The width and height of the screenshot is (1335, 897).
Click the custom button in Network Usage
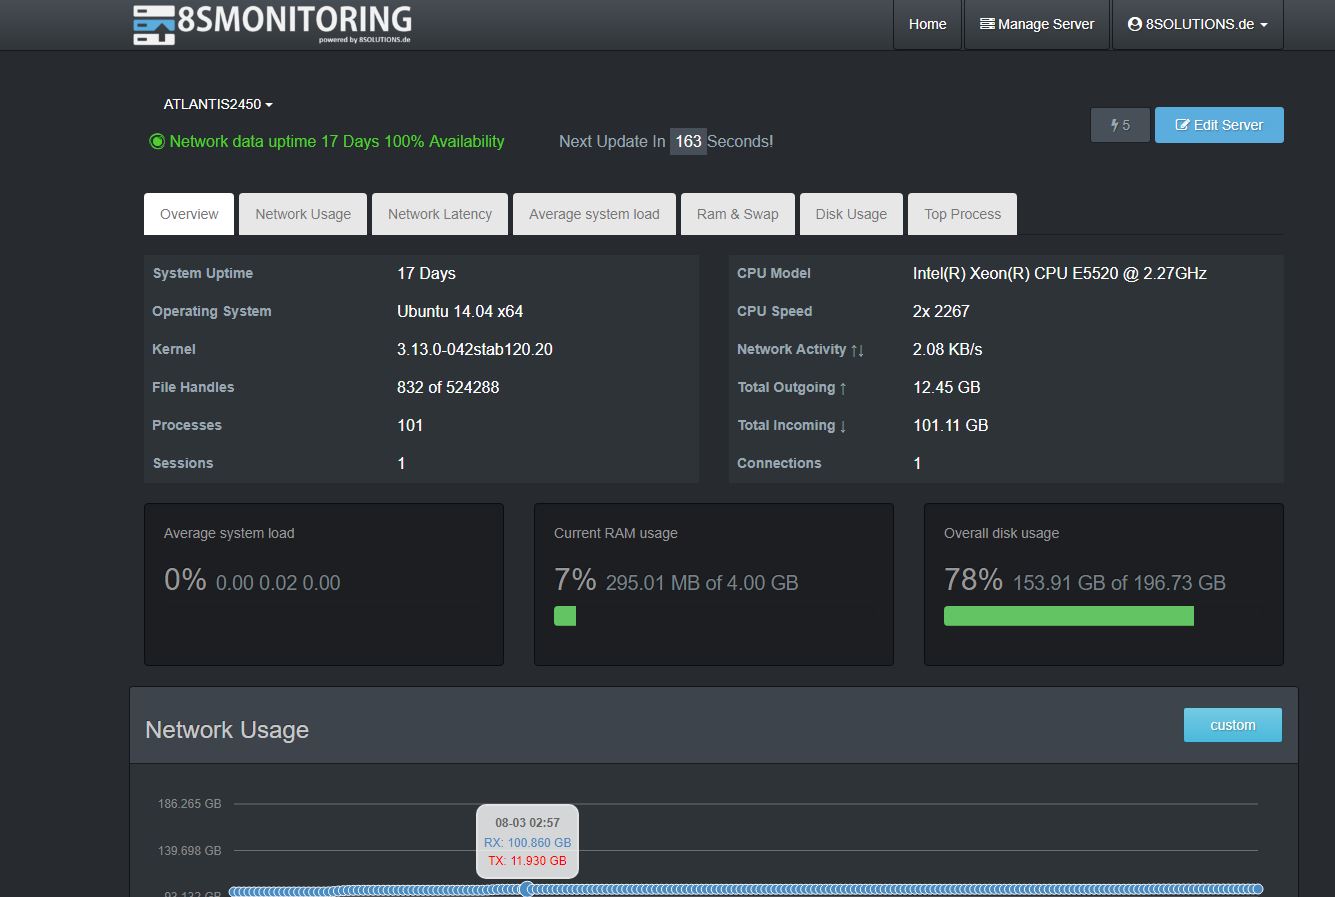tap(1232, 725)
